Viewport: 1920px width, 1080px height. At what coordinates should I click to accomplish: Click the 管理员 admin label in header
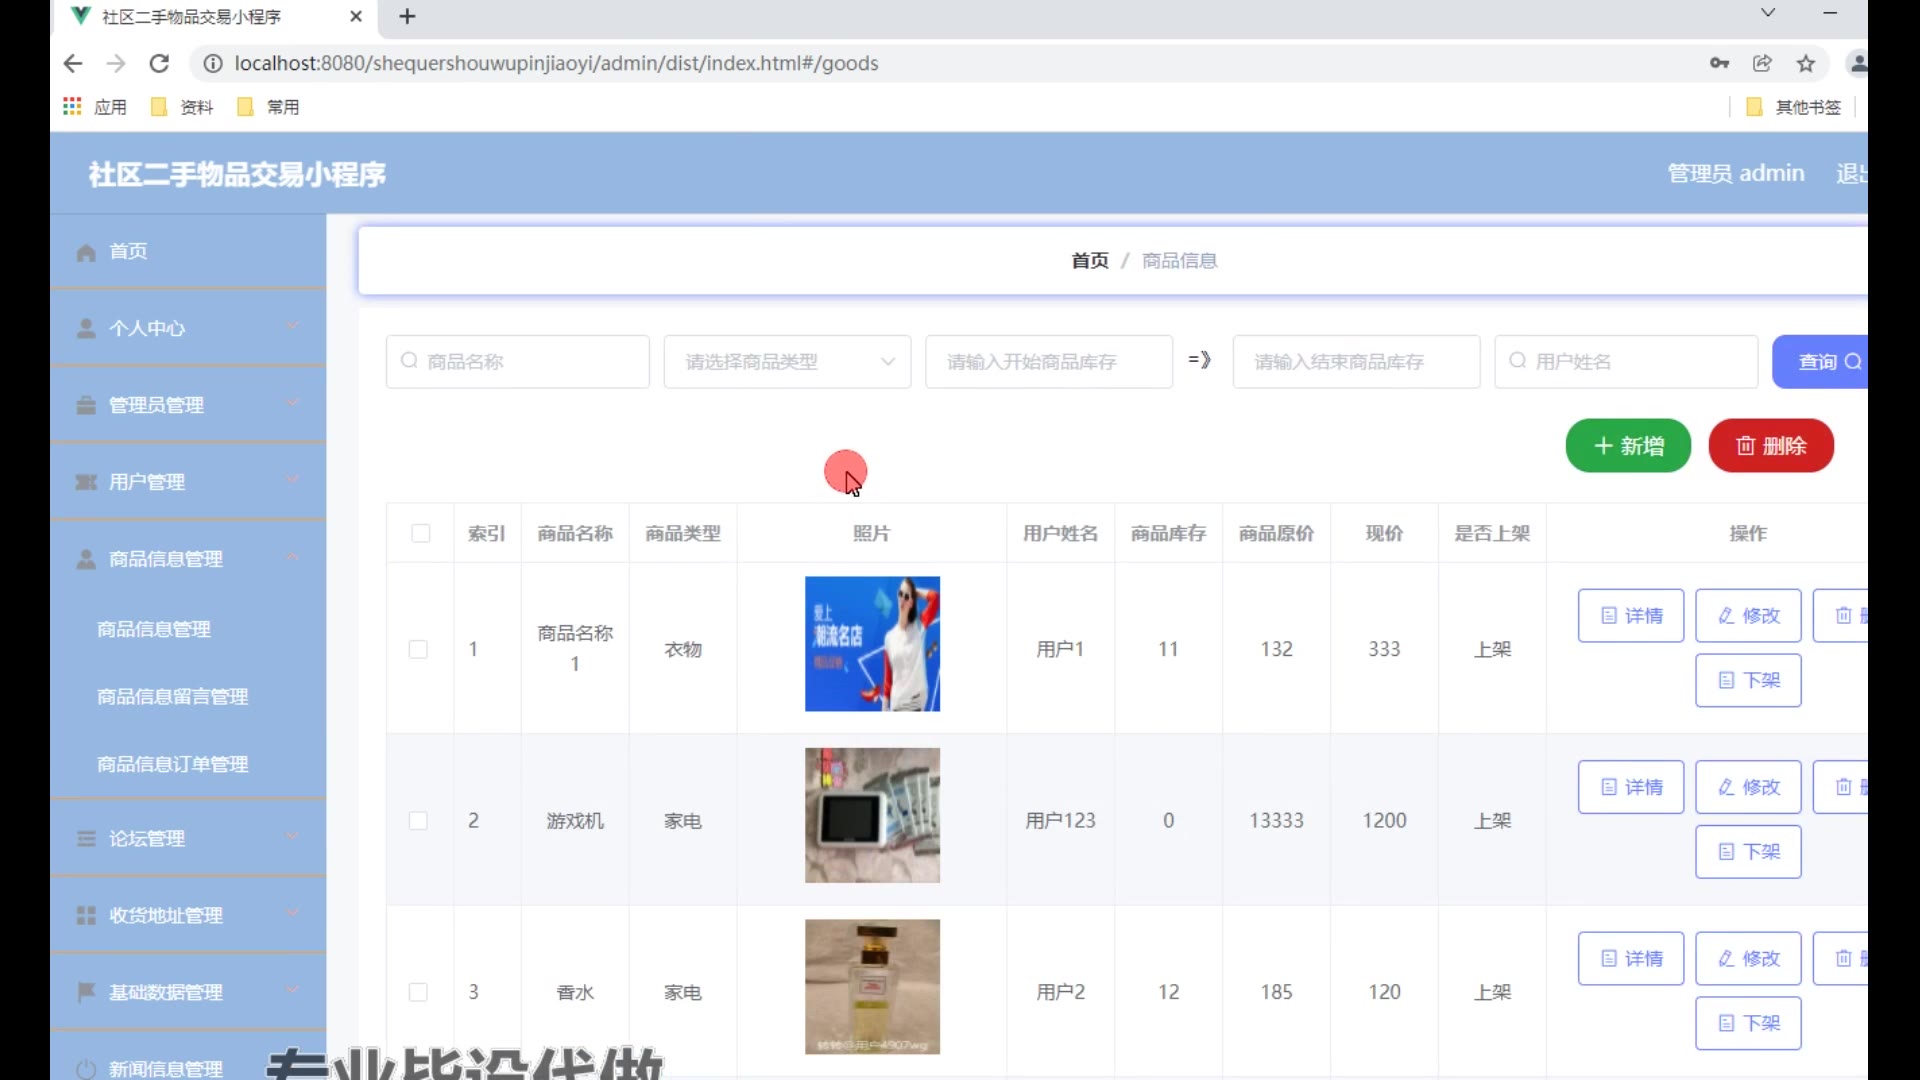[1736, 173]
